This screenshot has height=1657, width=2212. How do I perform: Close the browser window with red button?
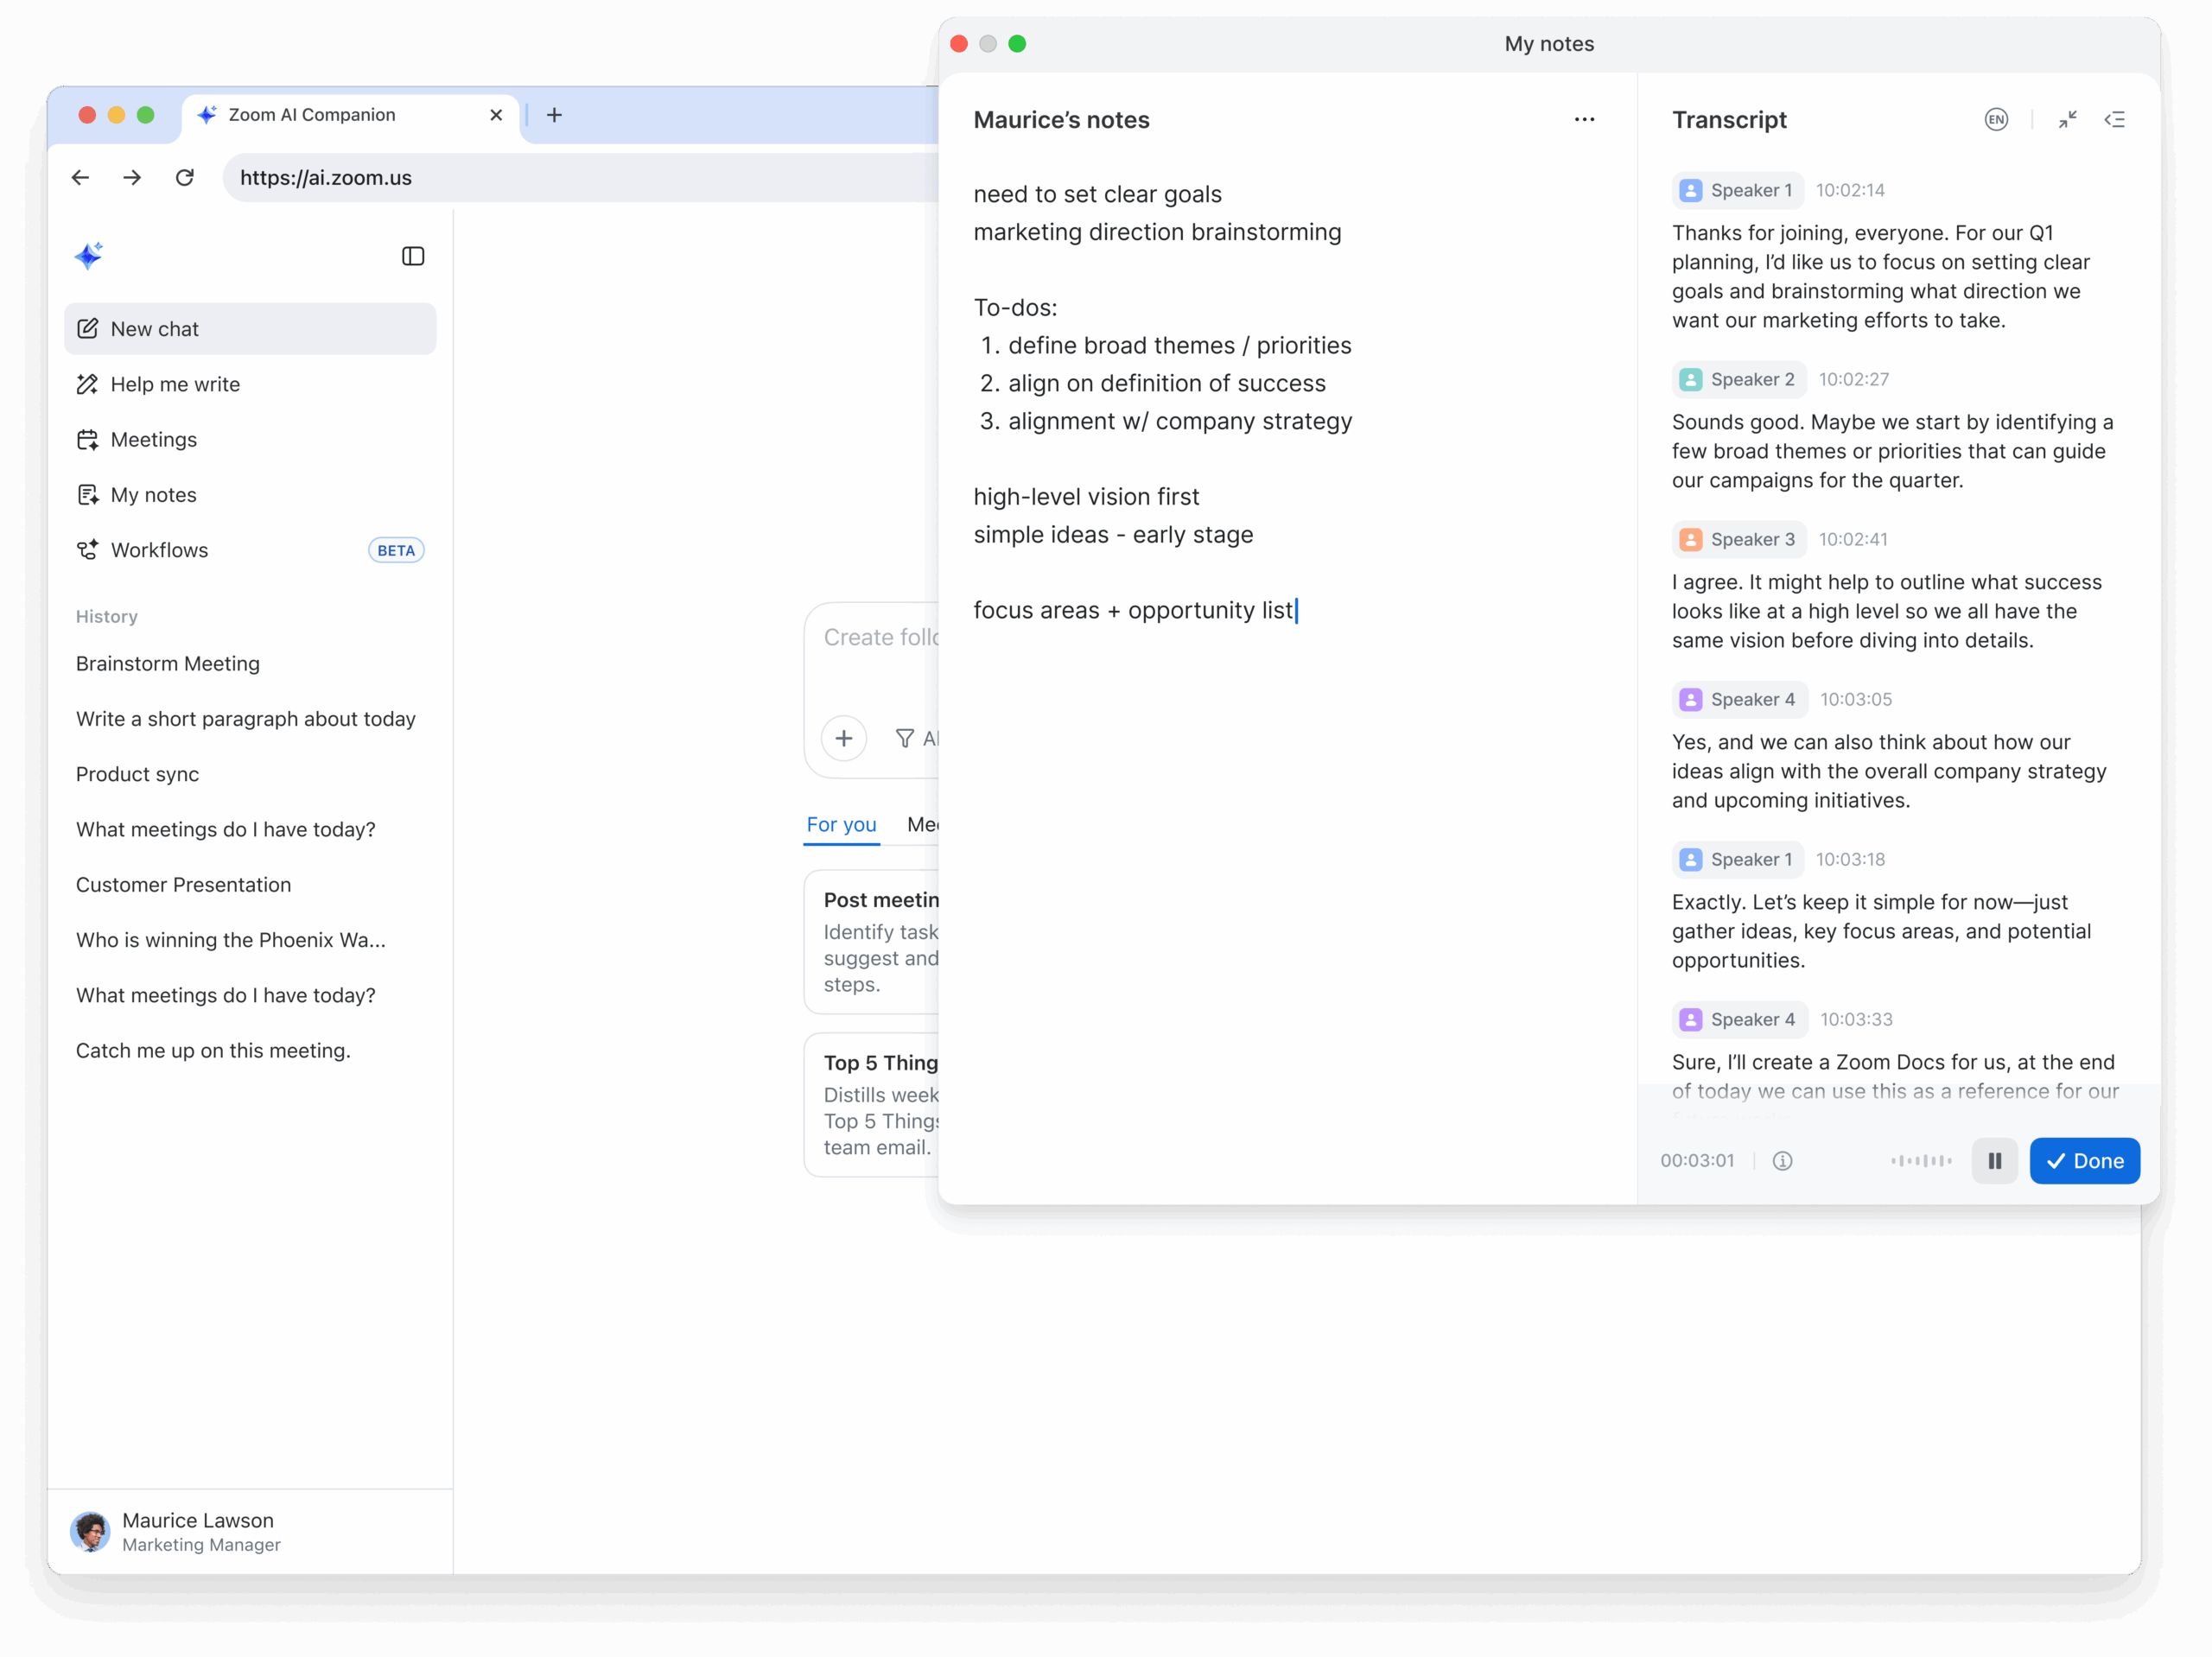87,115
